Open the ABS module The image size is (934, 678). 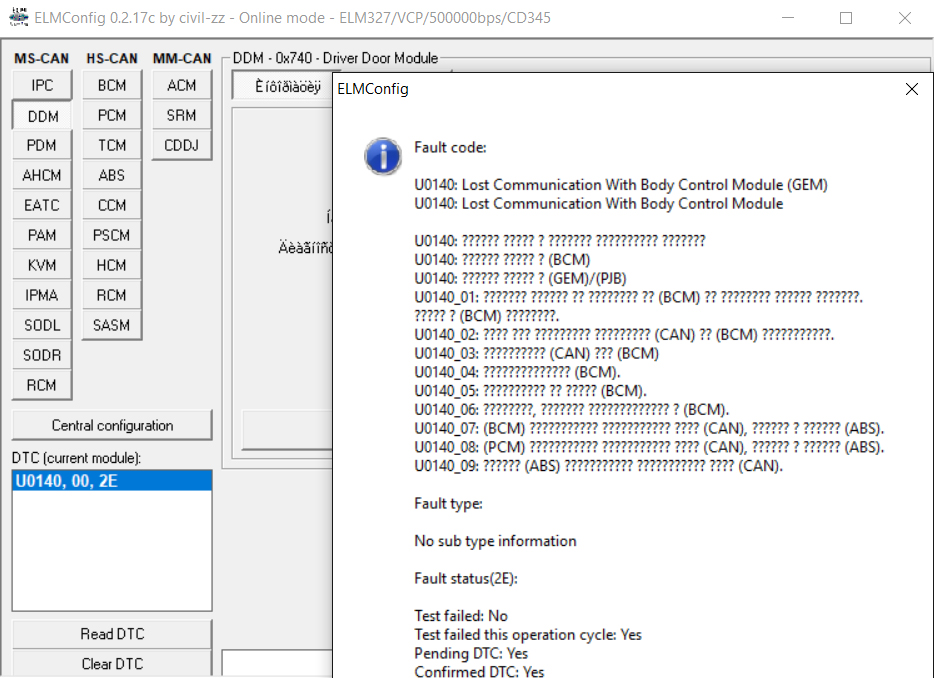(112, 175)
